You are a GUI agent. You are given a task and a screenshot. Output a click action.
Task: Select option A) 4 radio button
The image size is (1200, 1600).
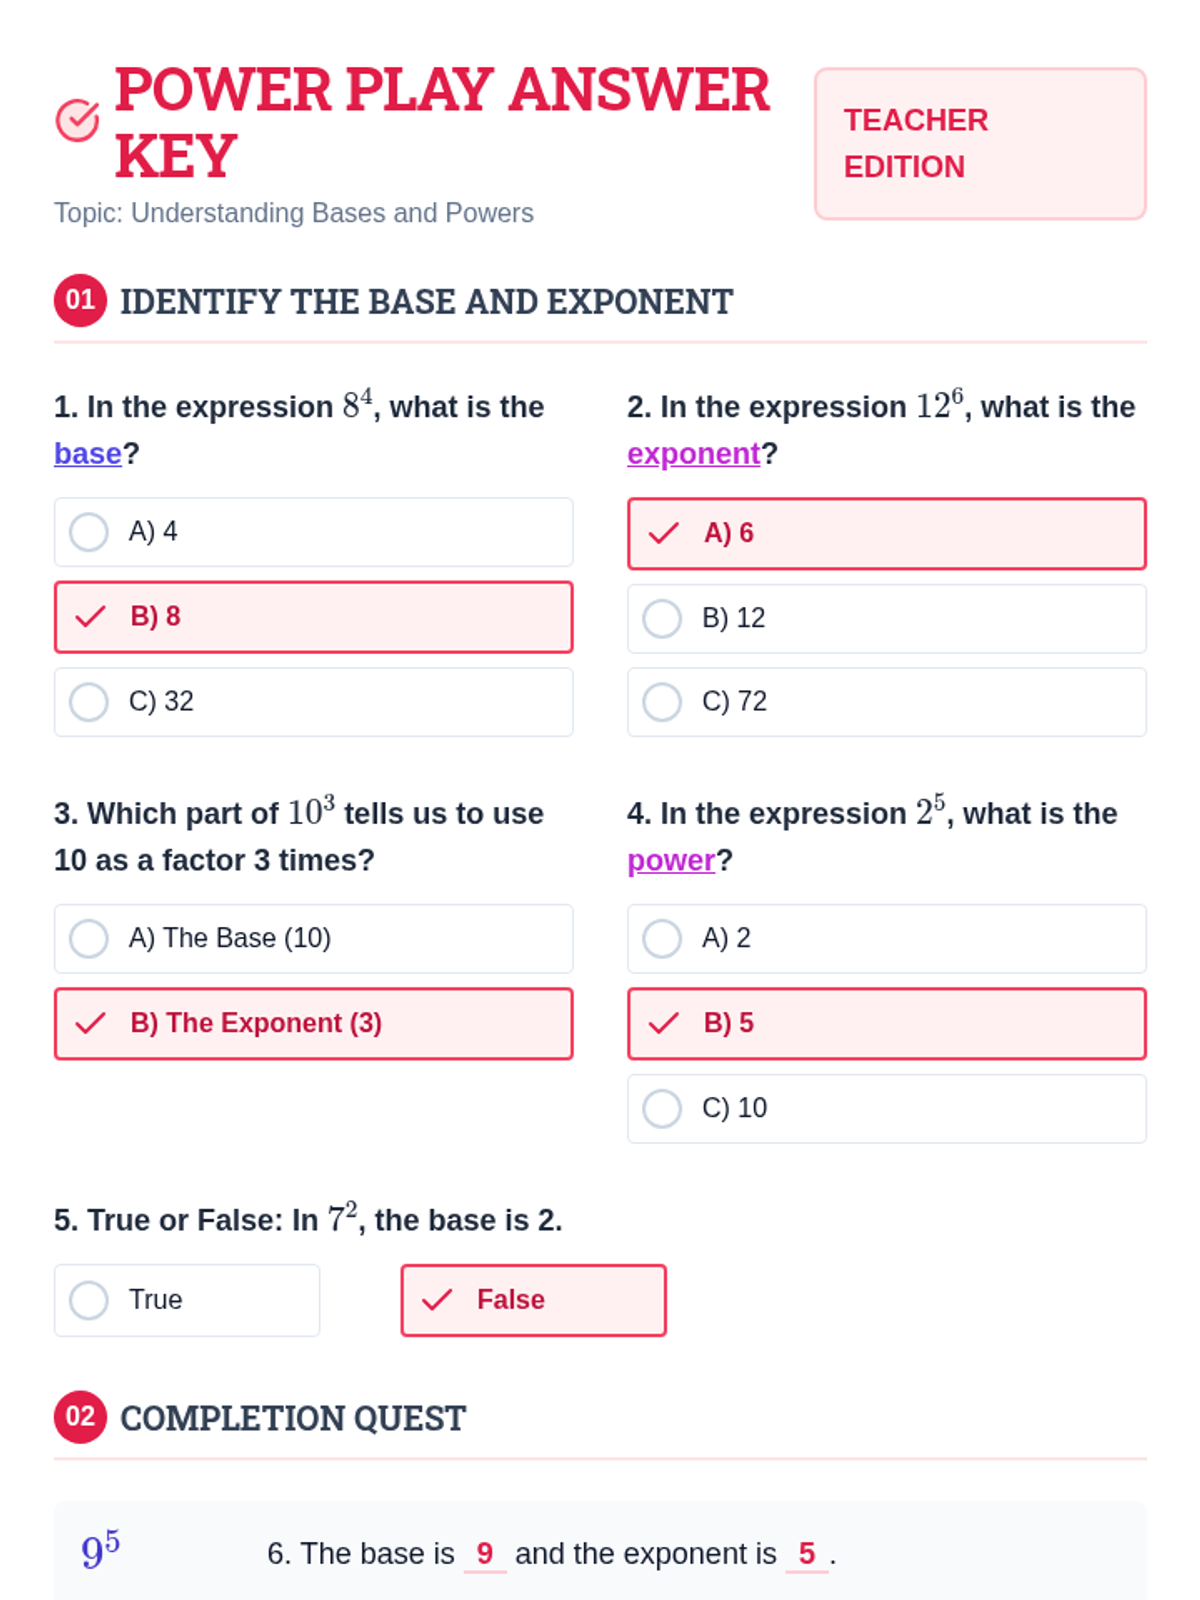(x=89, y=532)
